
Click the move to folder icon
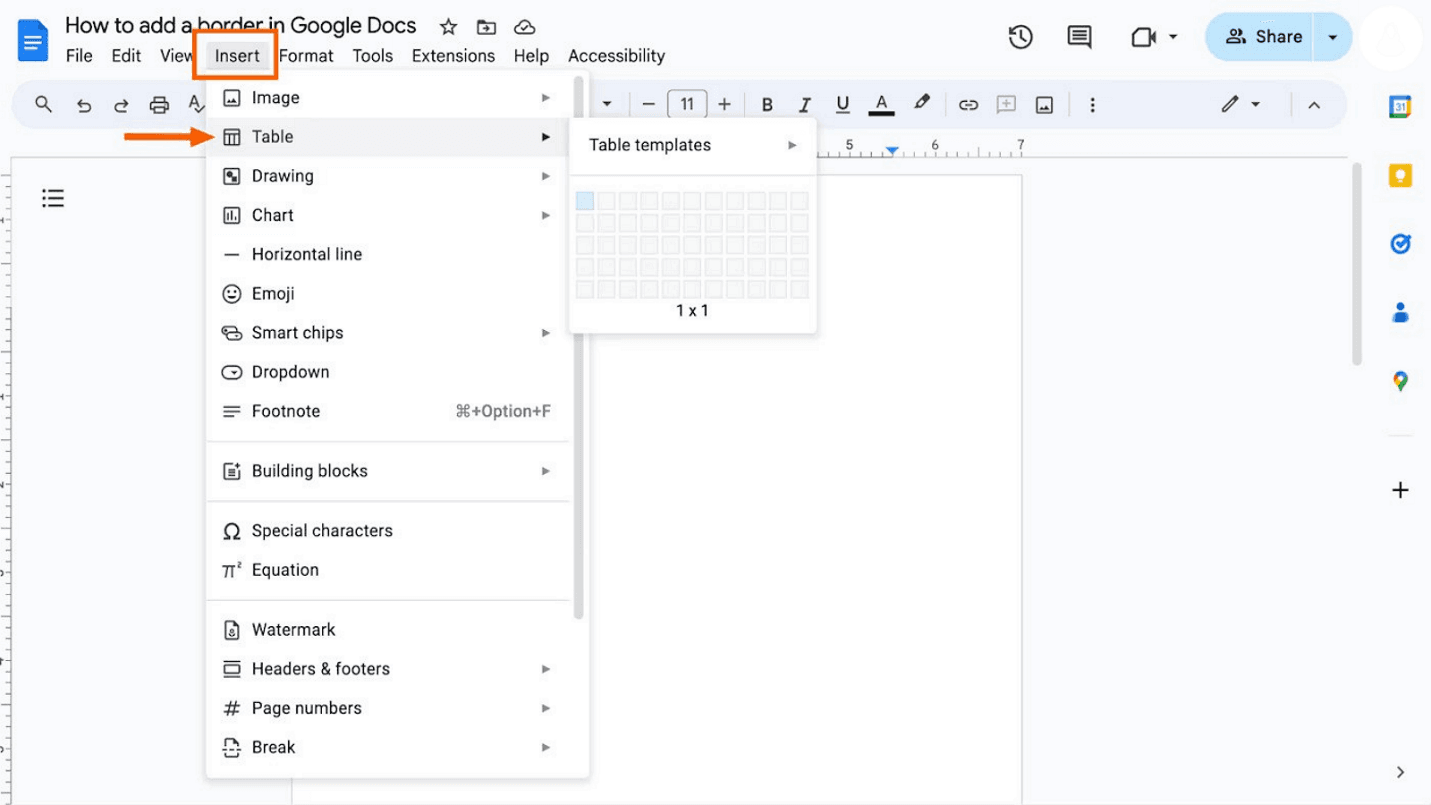[x=486, y=27]
